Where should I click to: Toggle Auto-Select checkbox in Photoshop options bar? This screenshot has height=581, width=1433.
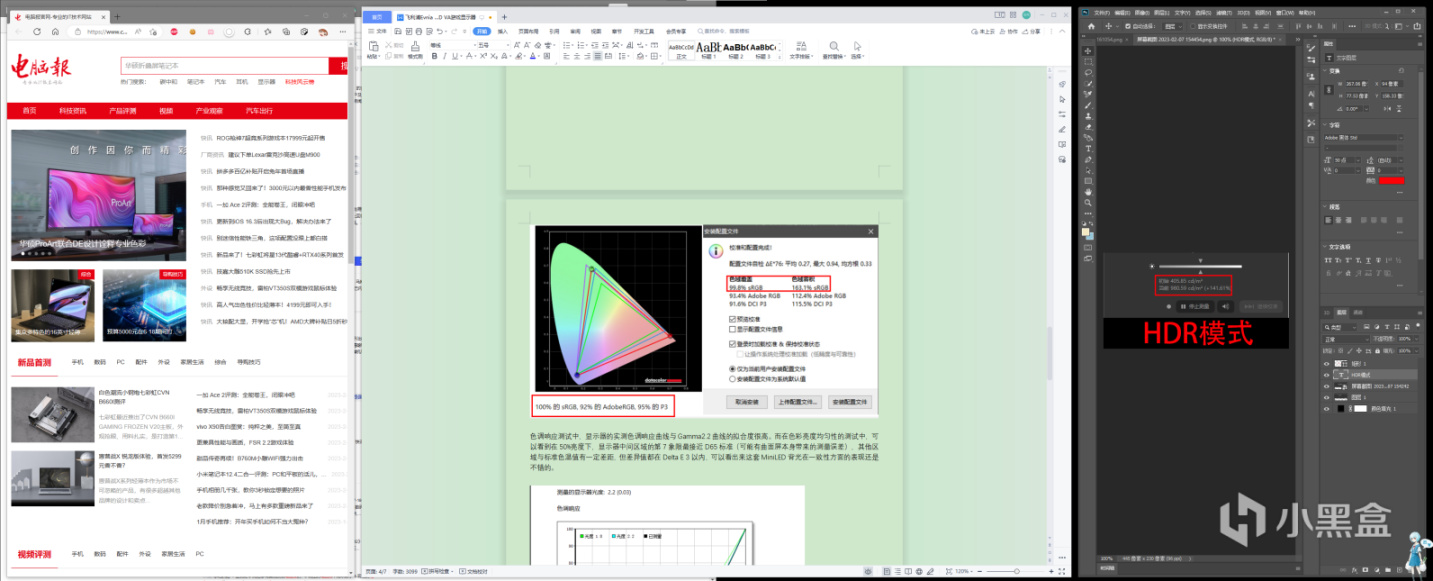click(x=1128, y=26)
